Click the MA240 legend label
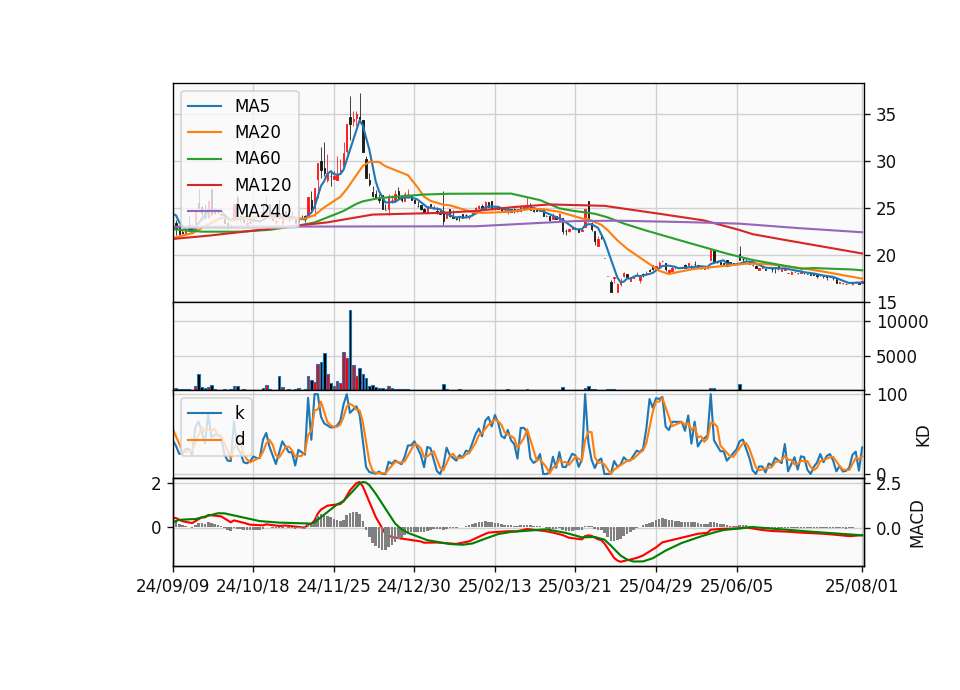960x690 pixels. (263, 211)
